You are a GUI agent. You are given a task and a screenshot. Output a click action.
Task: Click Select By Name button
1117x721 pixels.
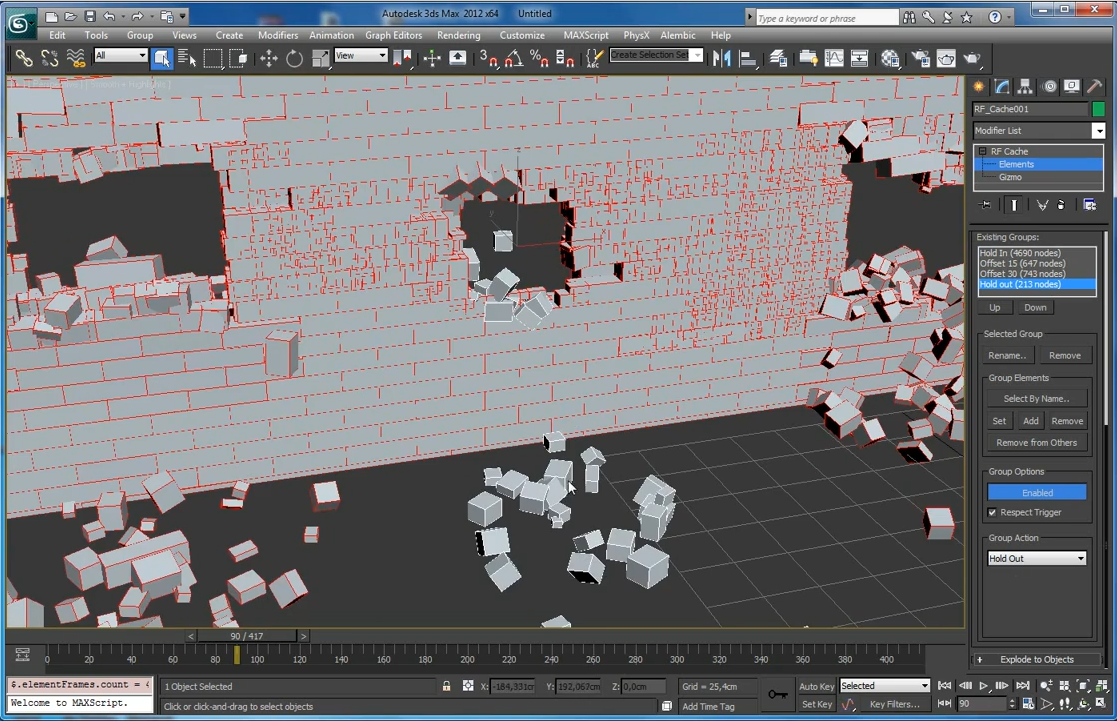(x=1037, y=399)
